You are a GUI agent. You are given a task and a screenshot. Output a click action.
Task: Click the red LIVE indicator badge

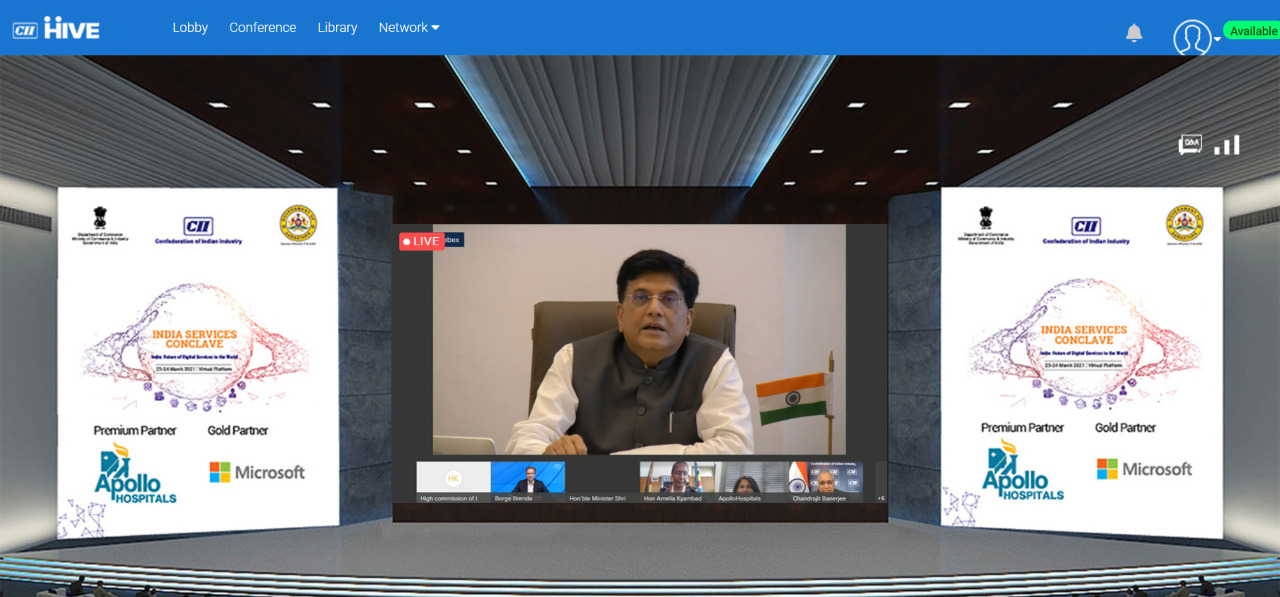tap(421, 241)
